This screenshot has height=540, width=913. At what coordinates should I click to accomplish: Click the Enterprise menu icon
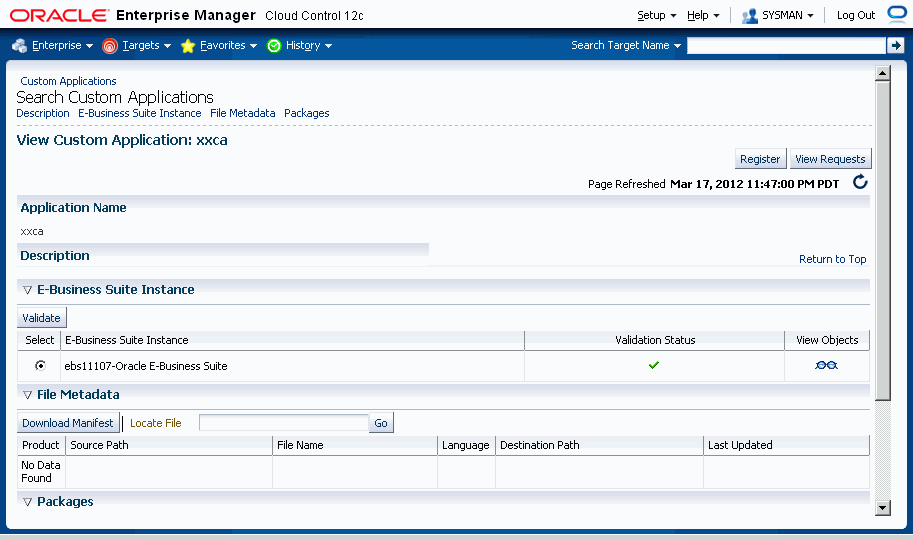[x=19, y=45]
